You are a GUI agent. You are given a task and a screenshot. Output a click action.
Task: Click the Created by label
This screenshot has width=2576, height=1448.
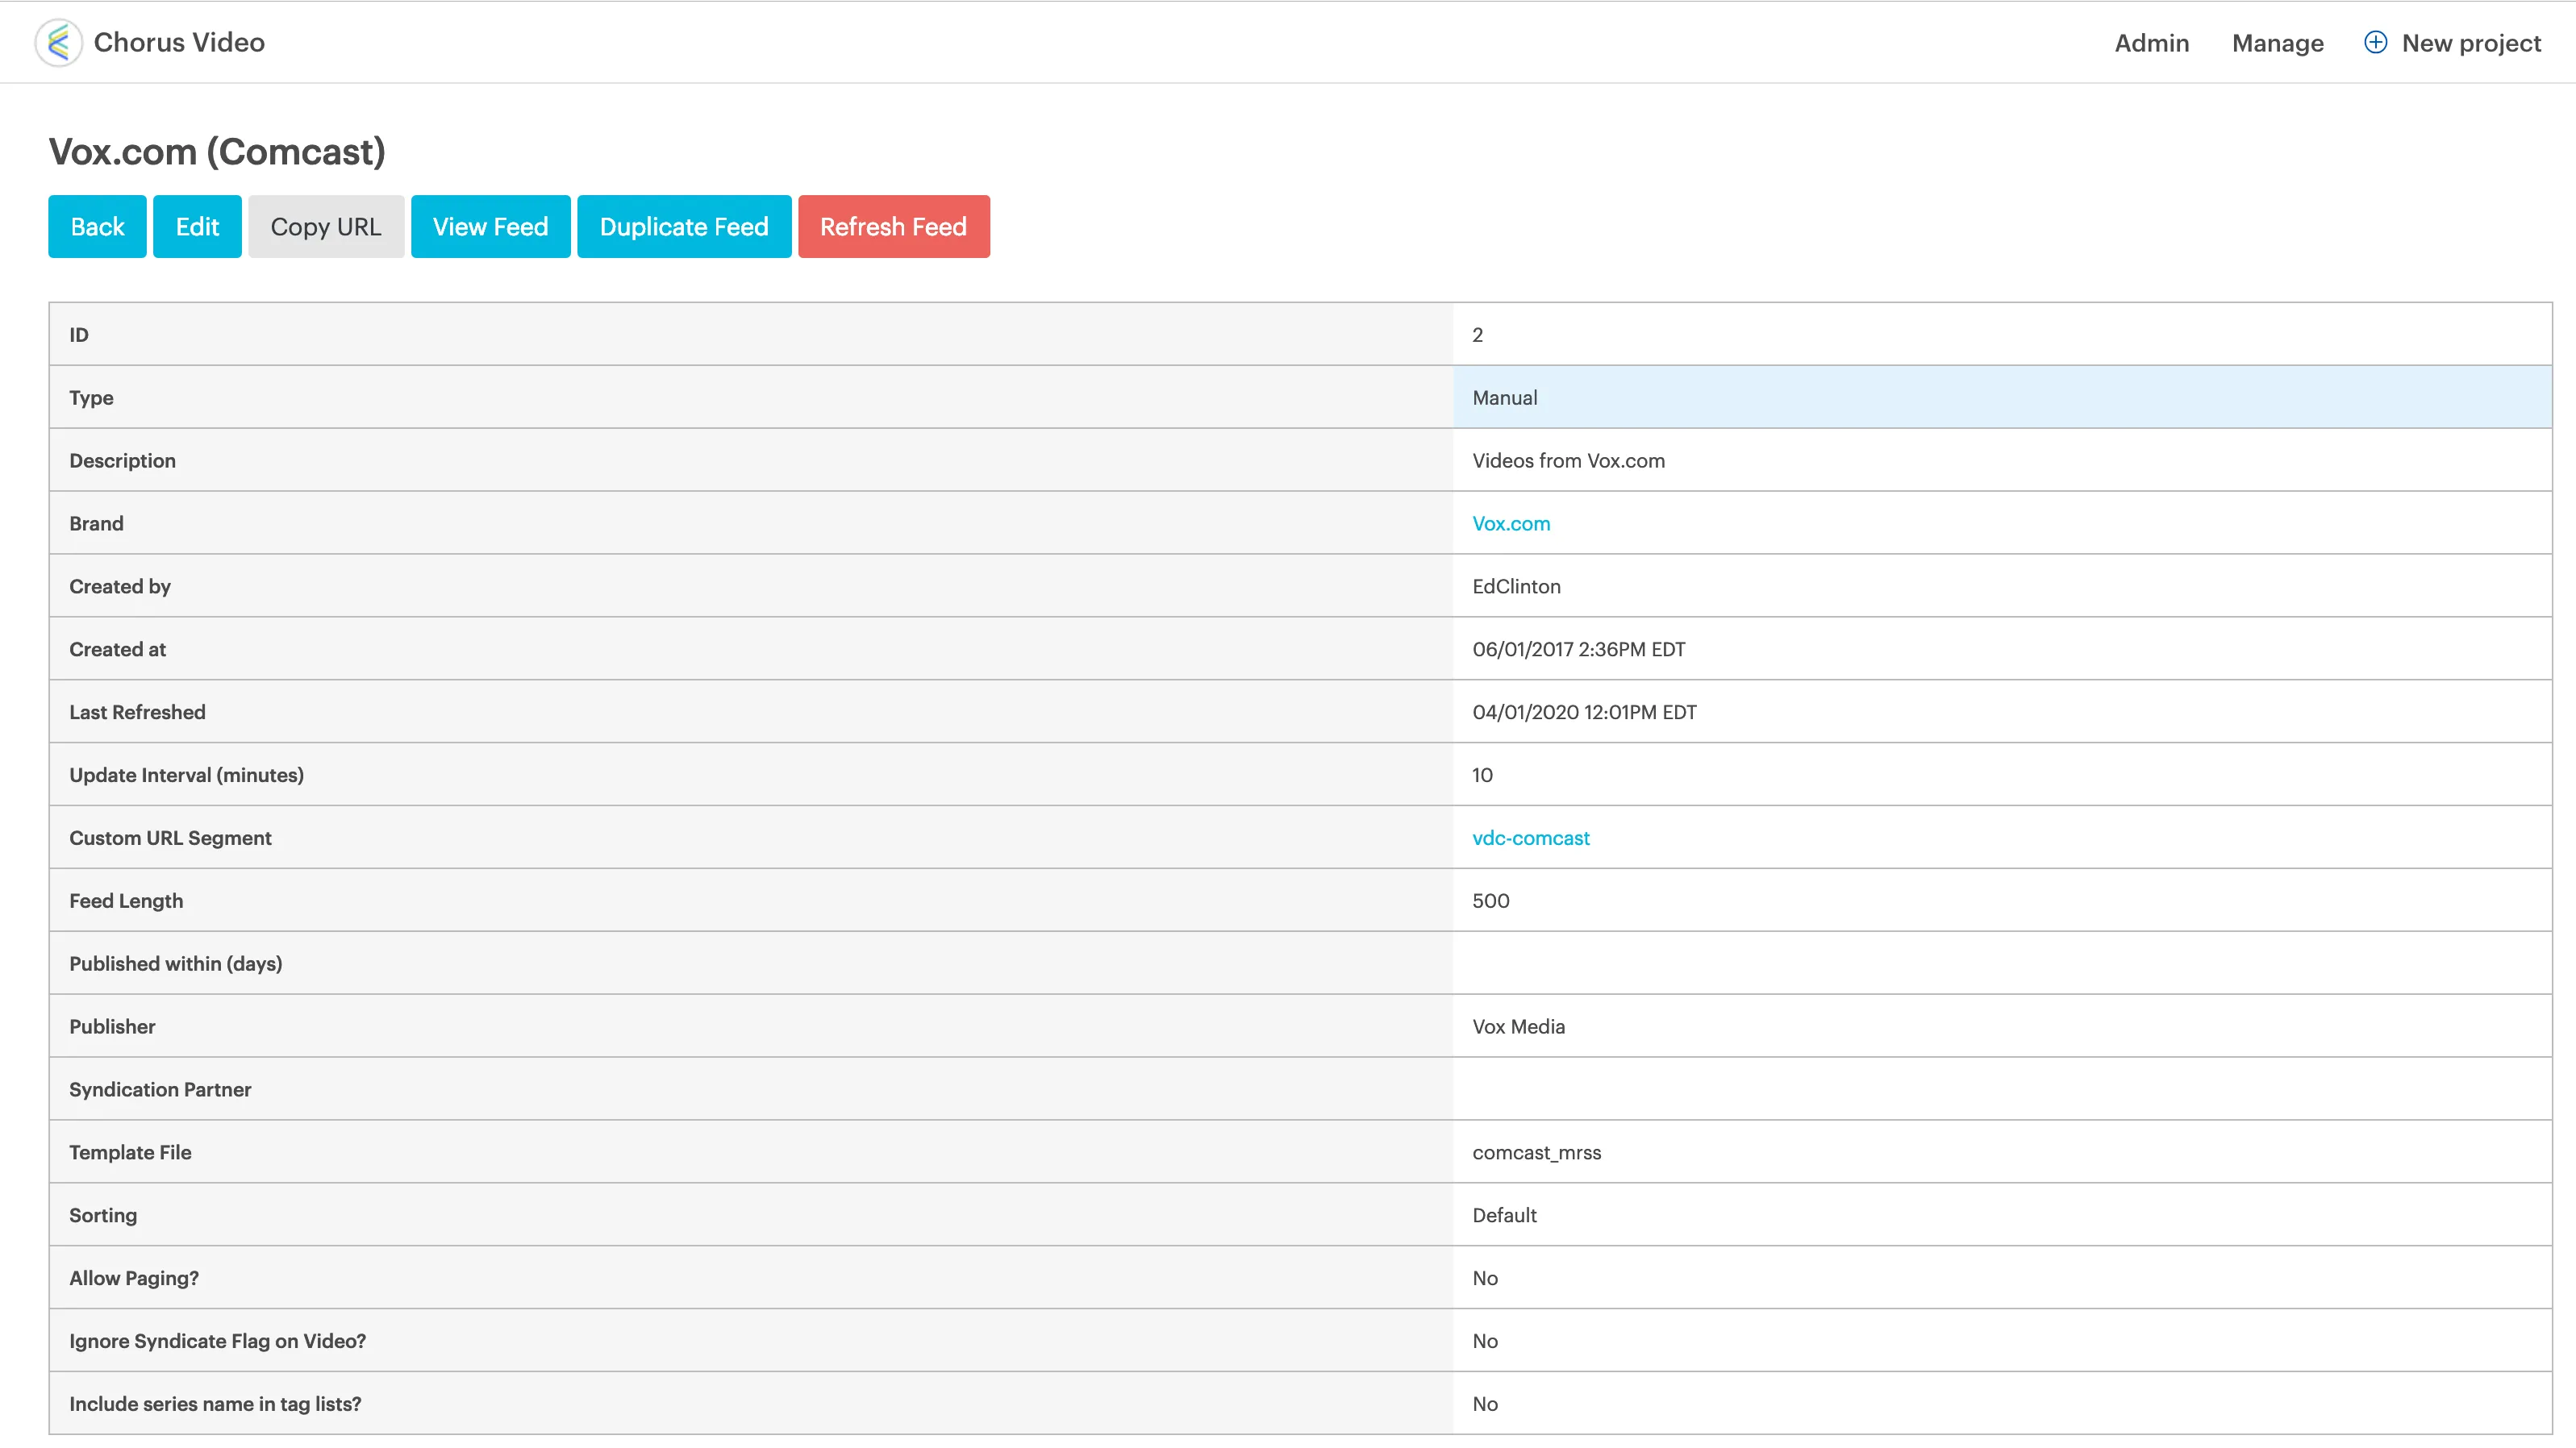pyautogui.click(x=120, y=587)
